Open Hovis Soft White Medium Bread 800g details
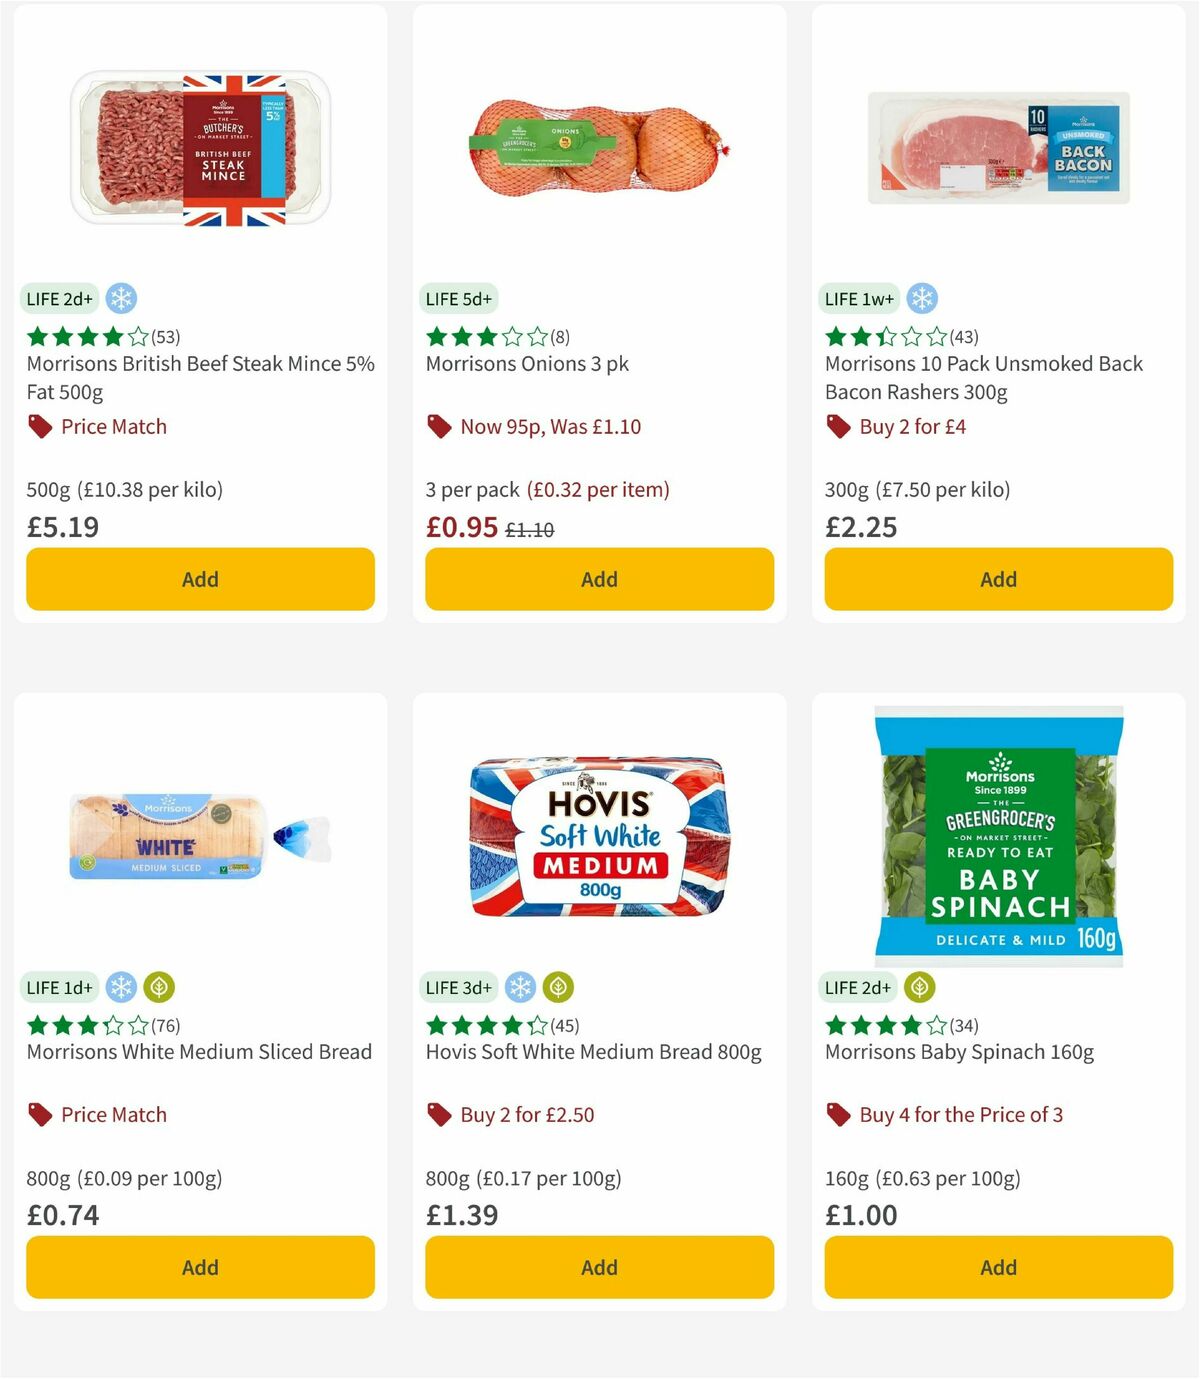 [593, 1052]
